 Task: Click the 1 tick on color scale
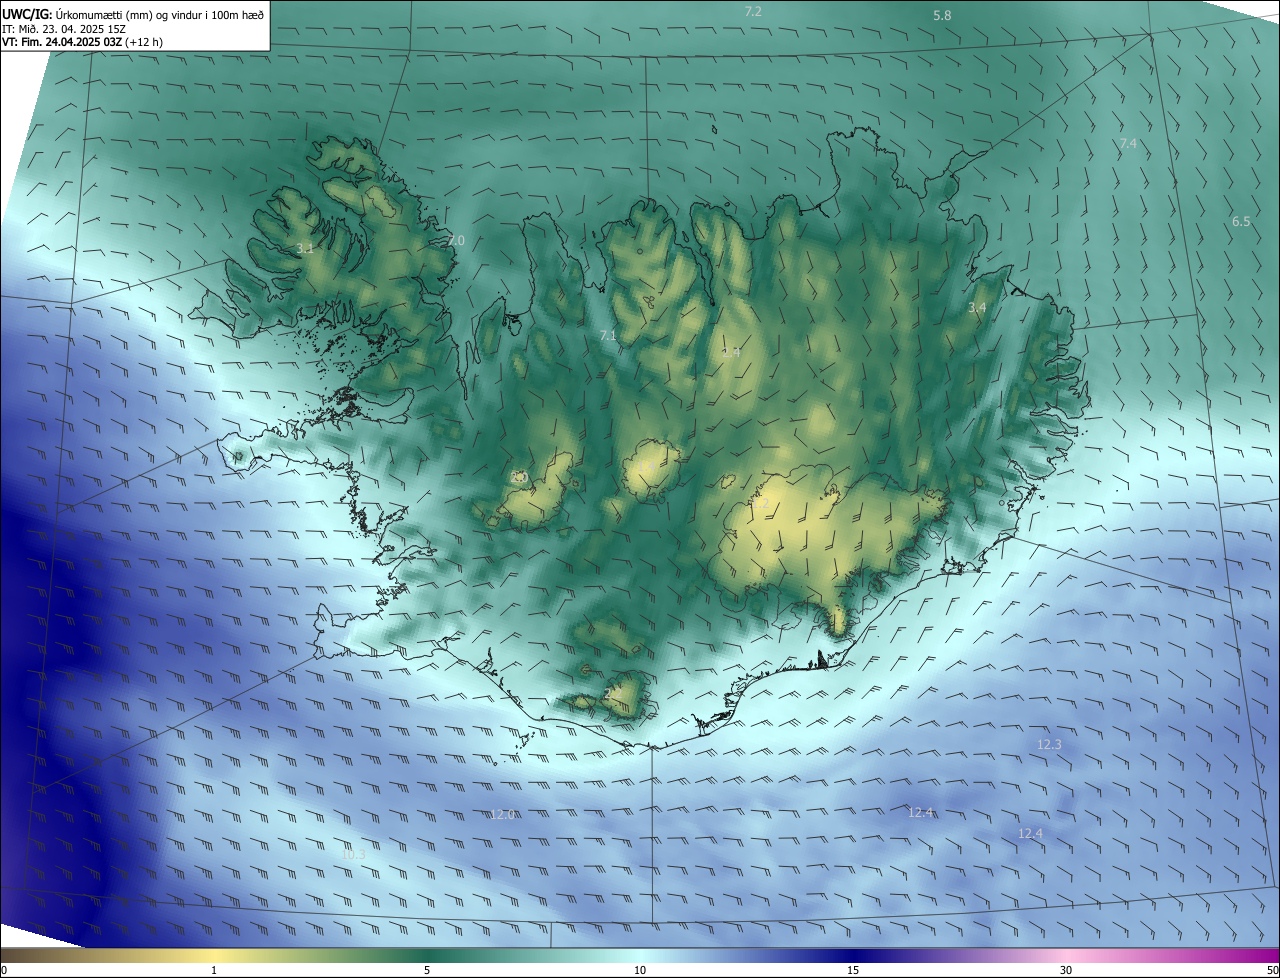tap(214, 970)
